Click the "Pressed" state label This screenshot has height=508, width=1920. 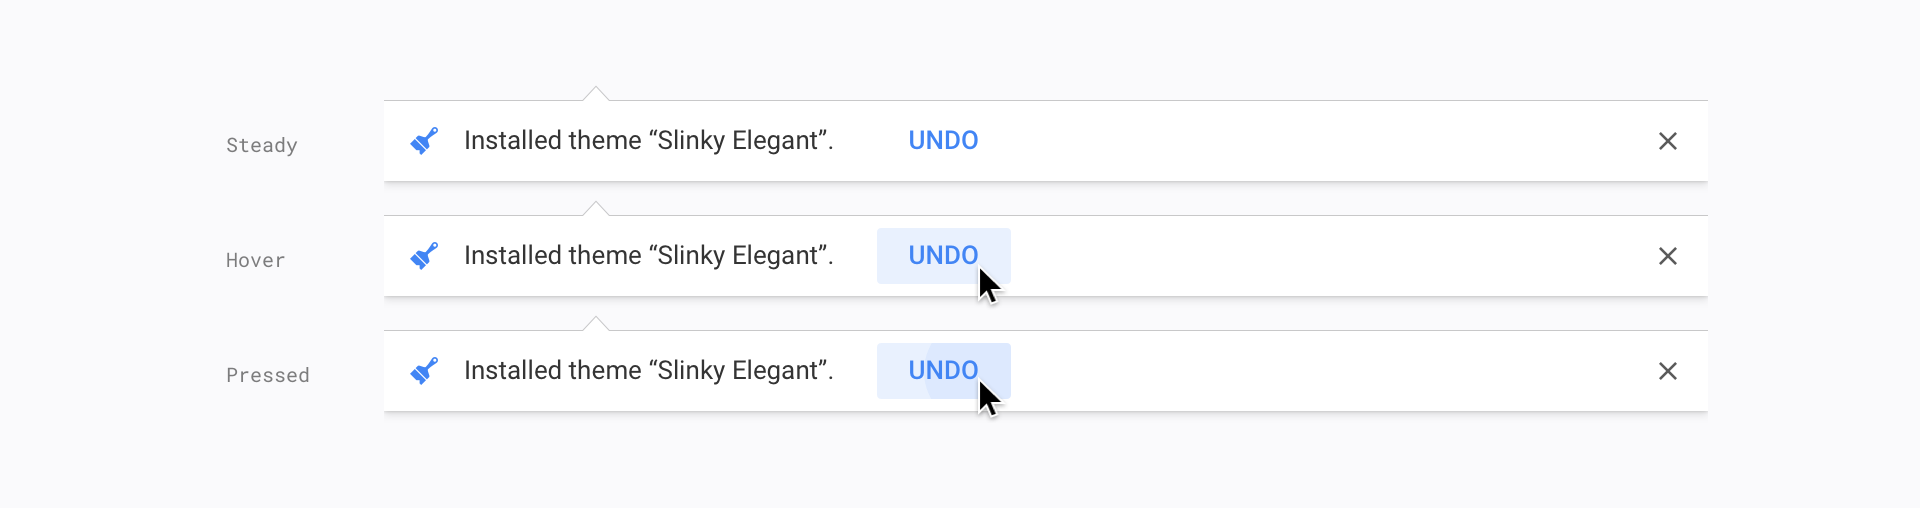268,375
